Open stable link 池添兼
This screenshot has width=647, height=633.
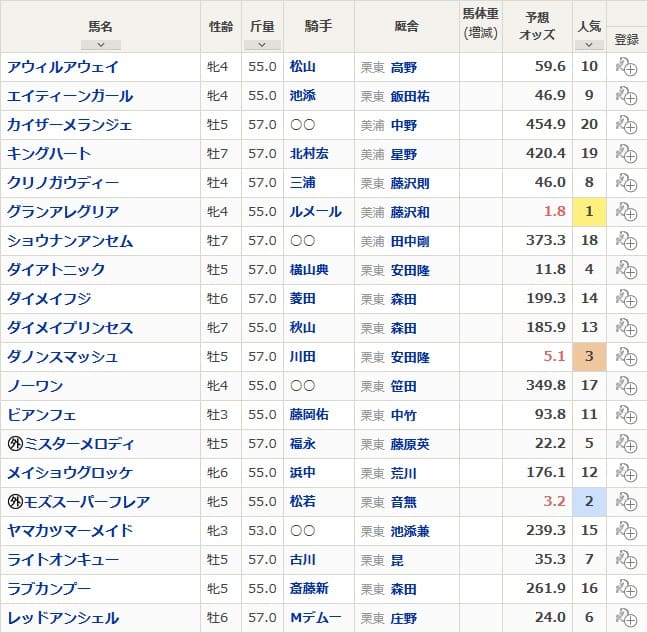pyautogui.click(x=410, y=531)
